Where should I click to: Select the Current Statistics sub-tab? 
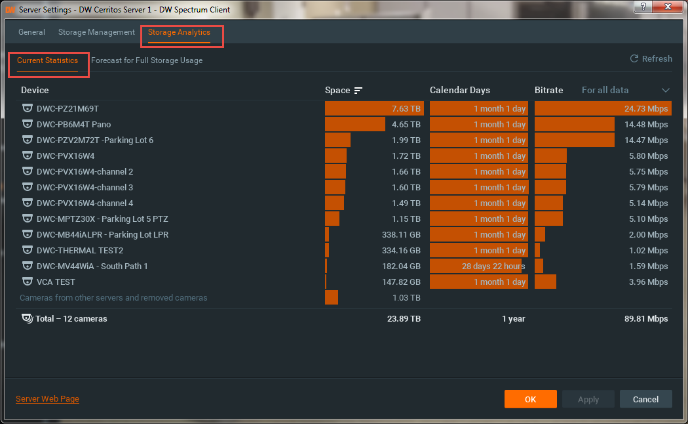point(47,61)
